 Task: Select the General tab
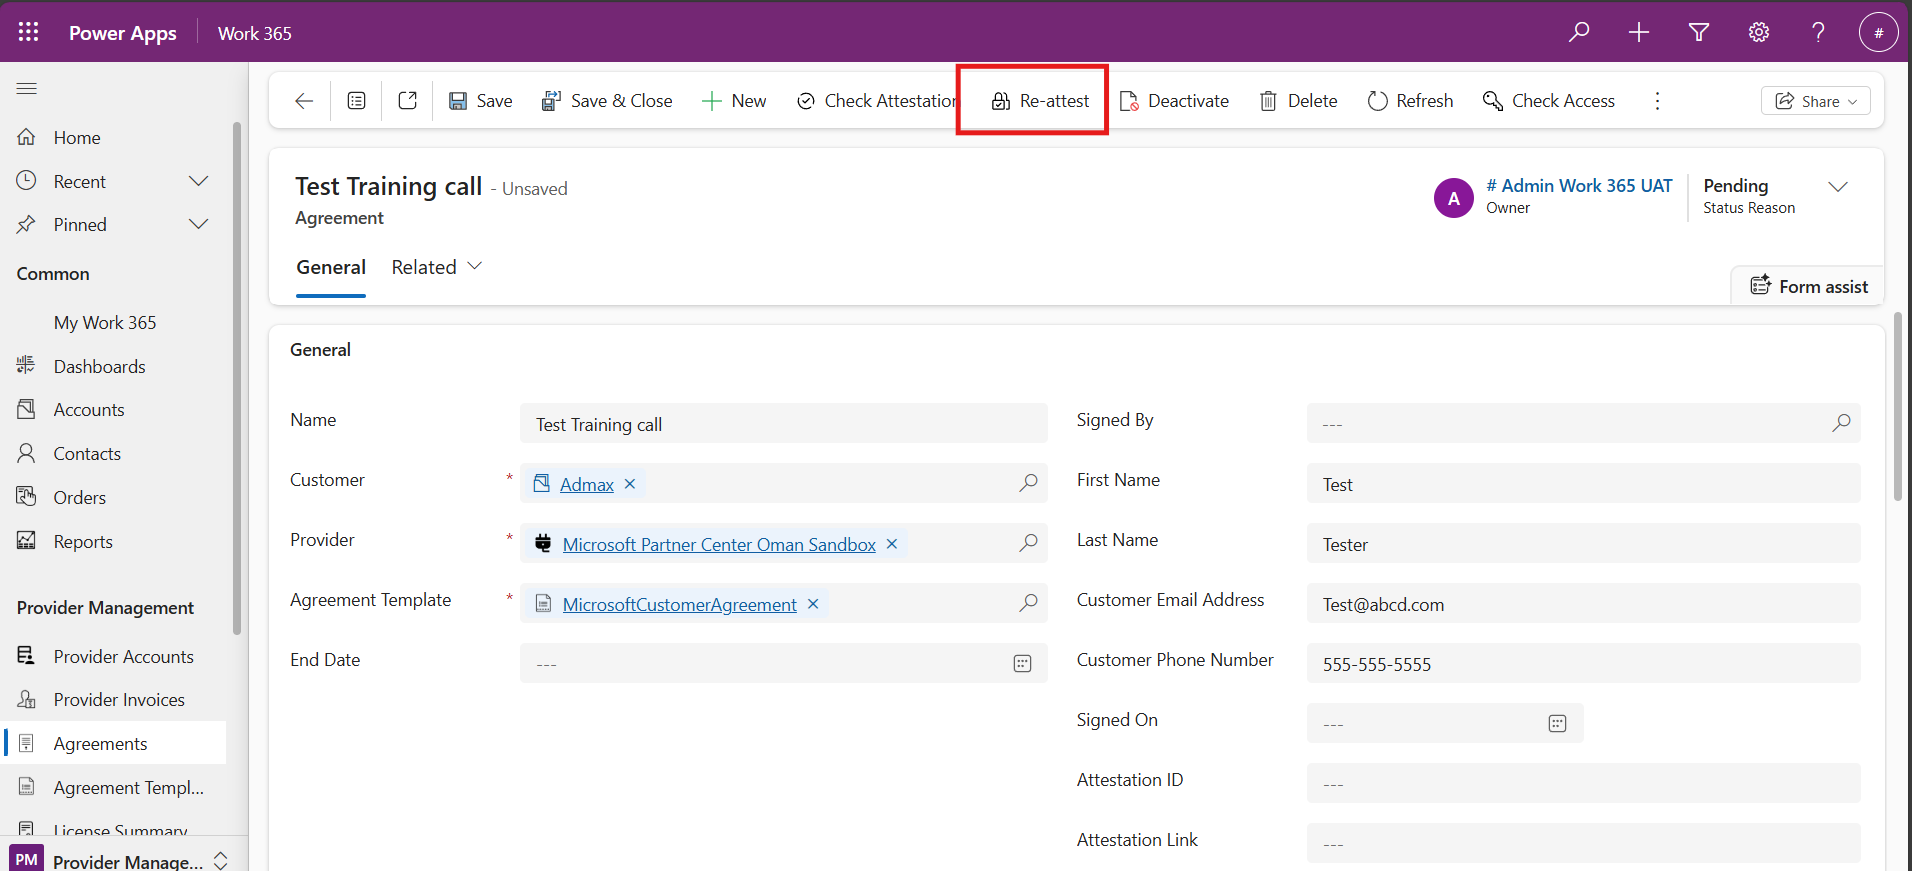pos(331,267)
